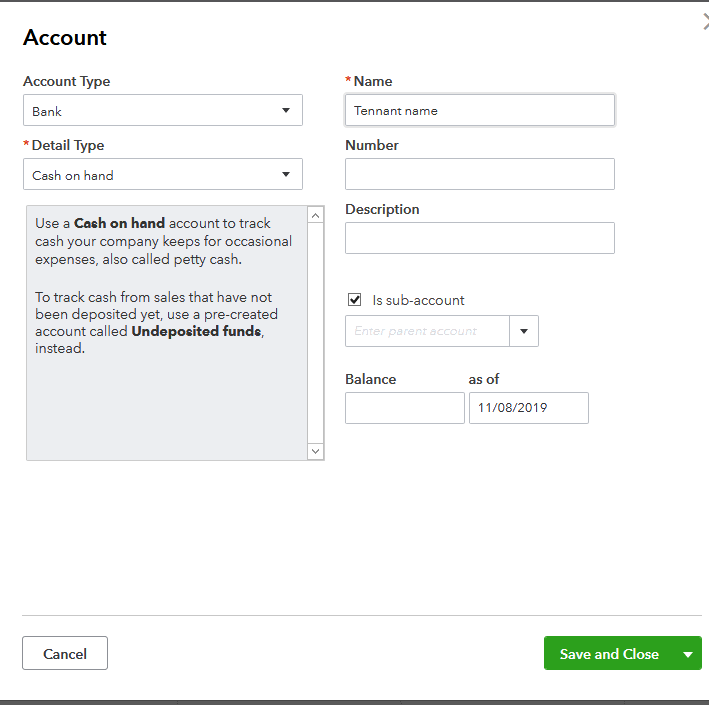This screenshot has width=709, height=705.
Task: Click the Is sub-account label
Action: click(x=418, y=300)
